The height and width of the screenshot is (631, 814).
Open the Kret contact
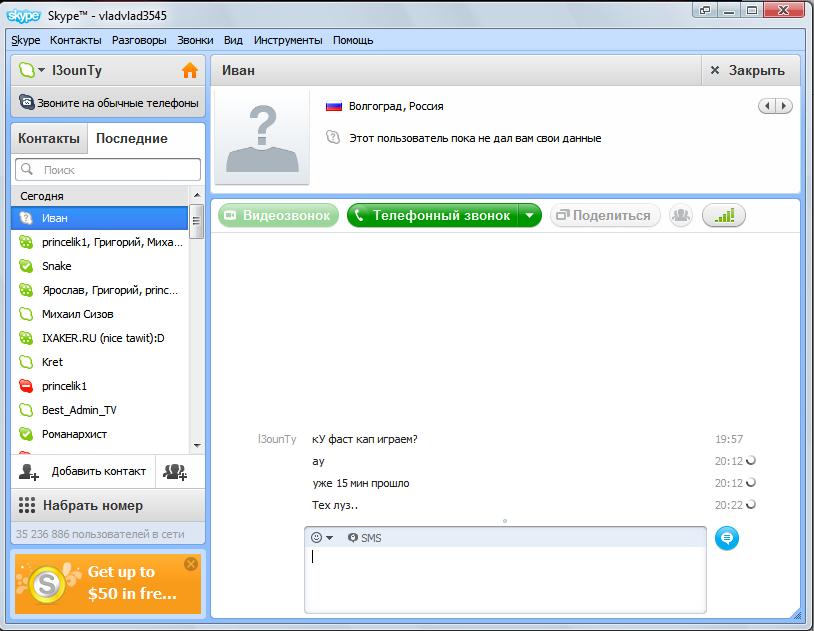(100, 361)
